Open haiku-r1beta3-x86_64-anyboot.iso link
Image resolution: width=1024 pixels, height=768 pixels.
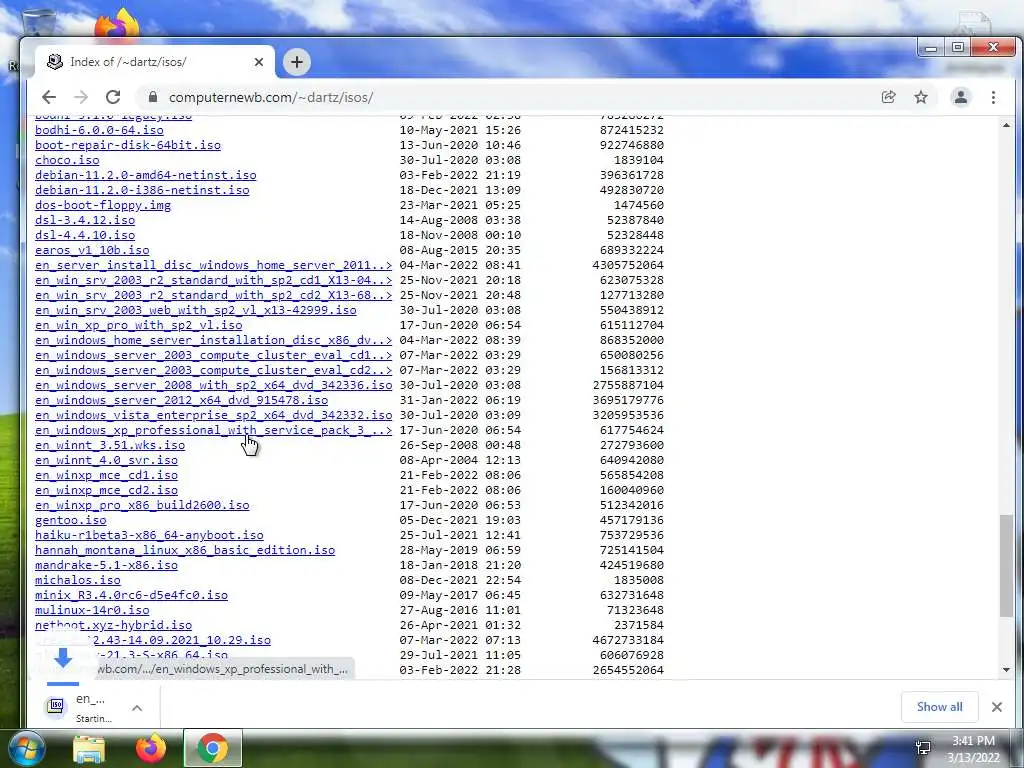click(150, 536)
